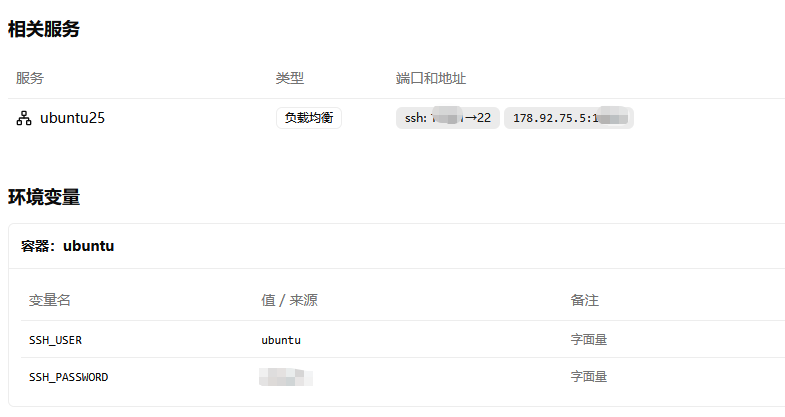Open the ubuntu25 service link
Viewport: 785px width, 417px height.
(x=72, y=118)
